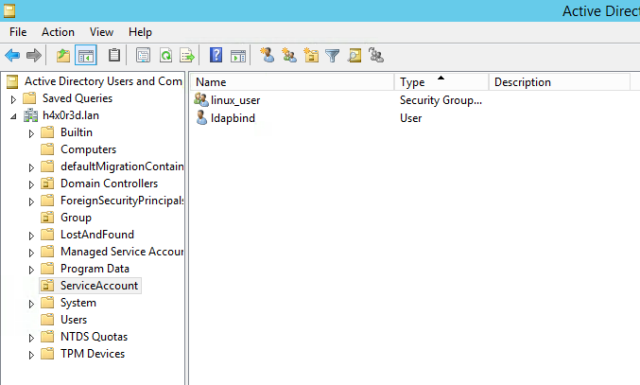Select the LostAndFound folder

[x=97, y=235]
